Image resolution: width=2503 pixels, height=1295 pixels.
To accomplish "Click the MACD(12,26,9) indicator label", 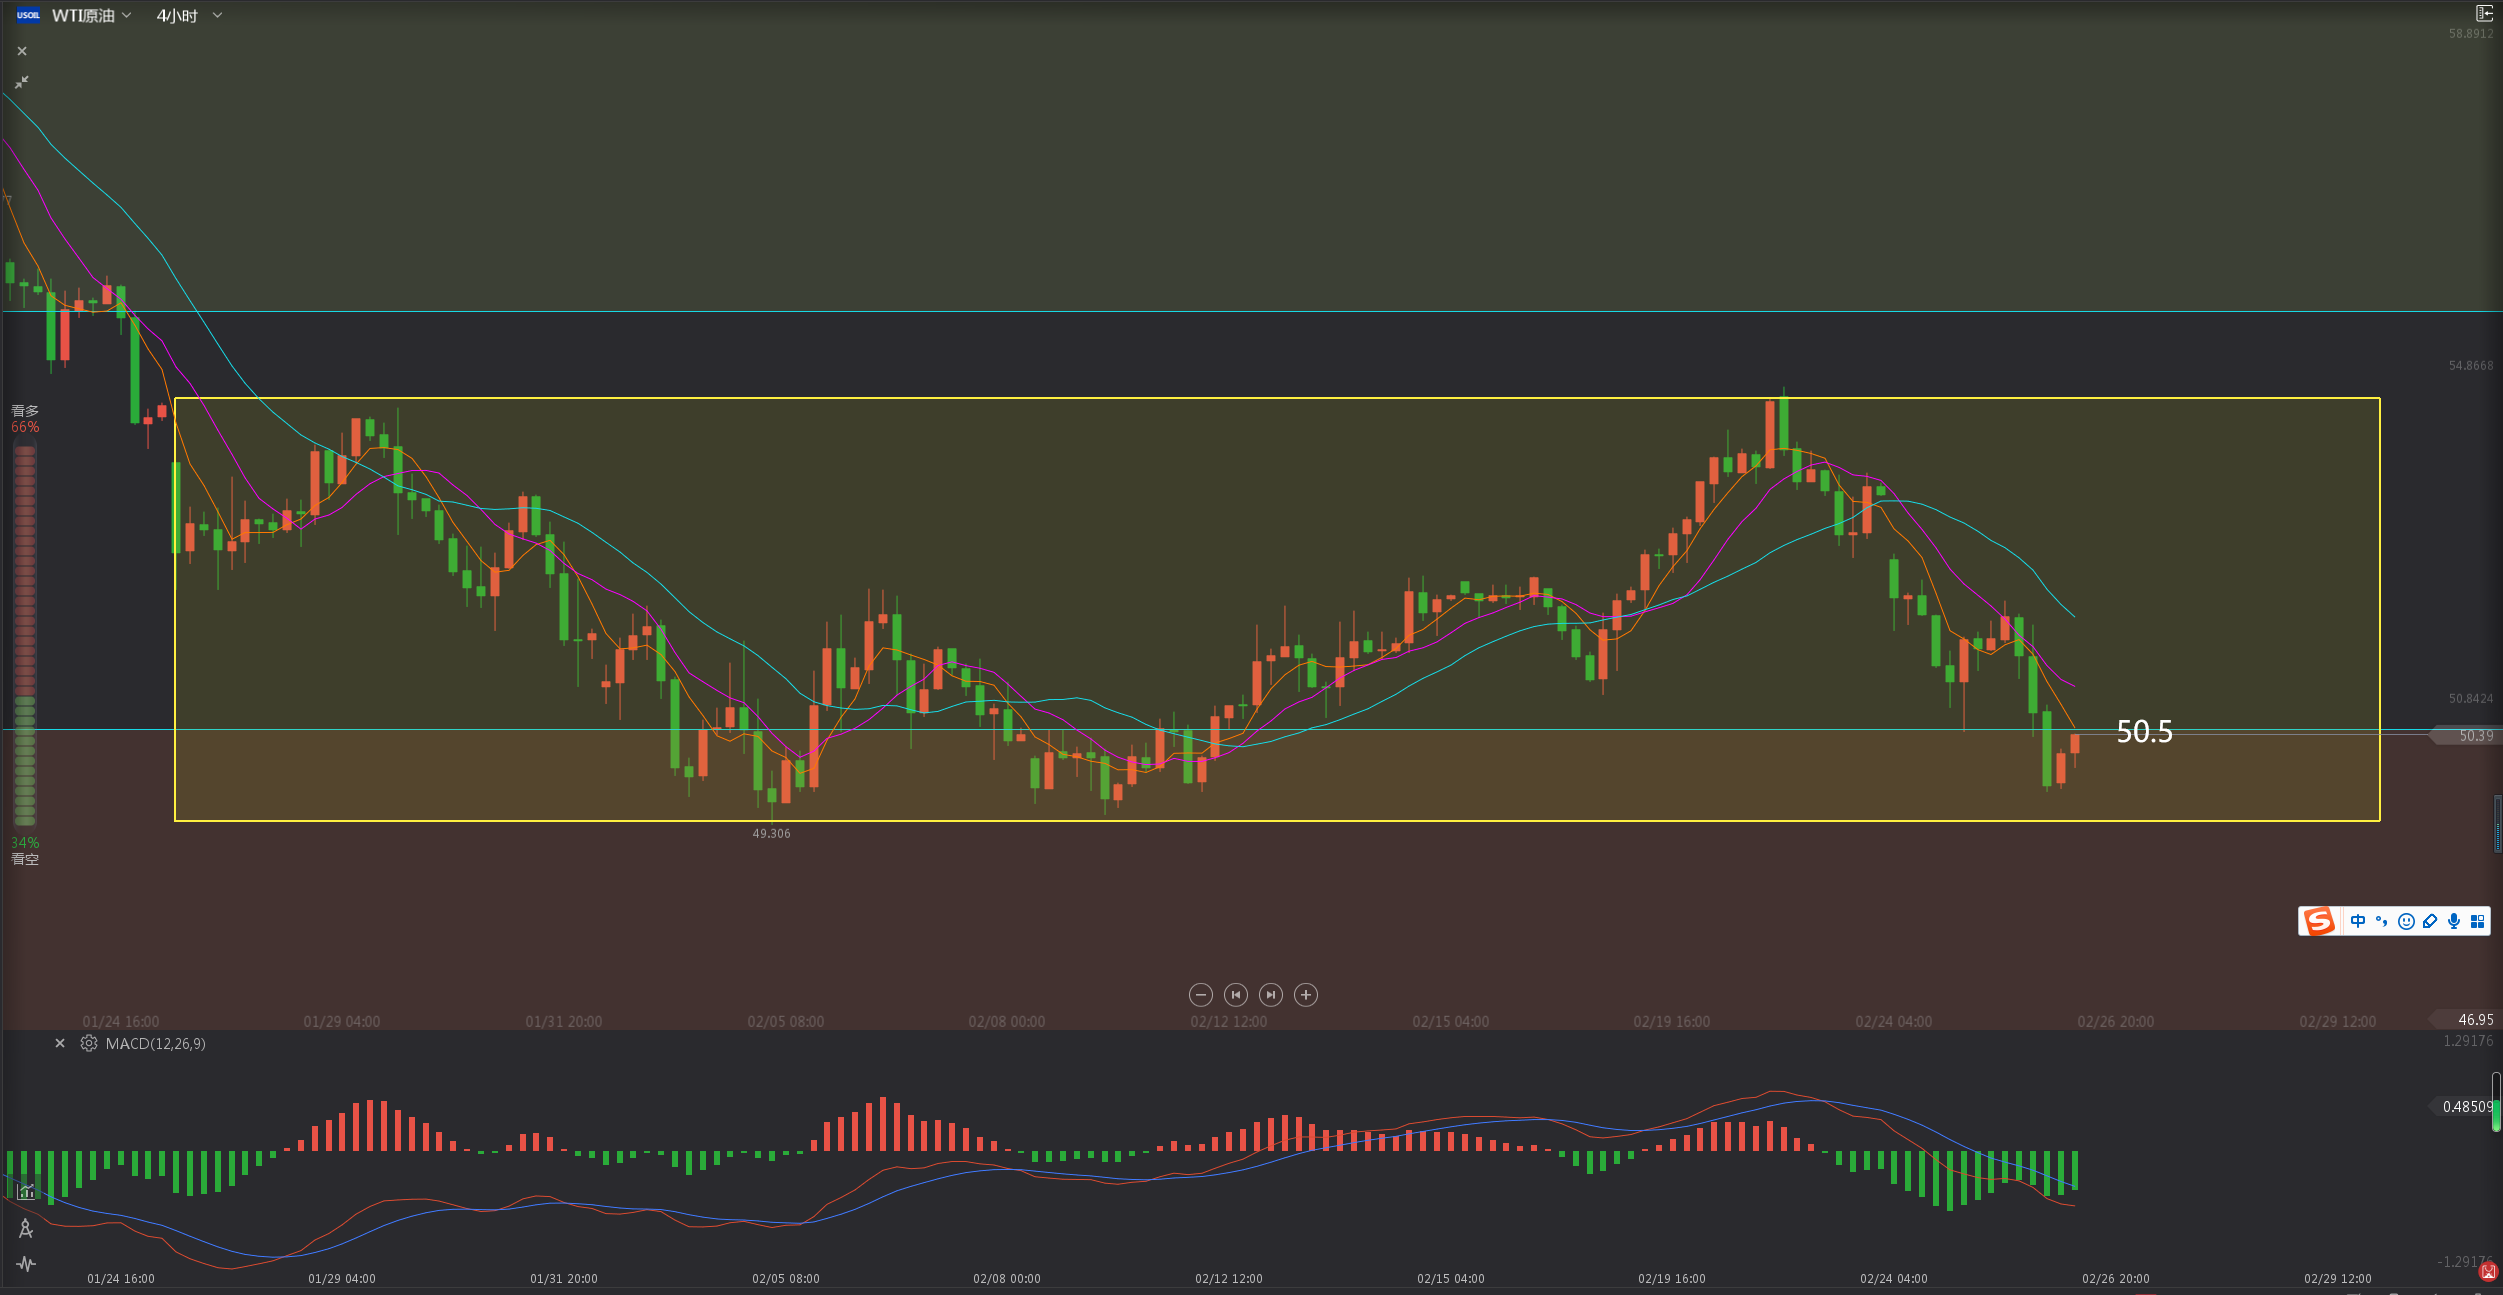I will pos(156,1043).
